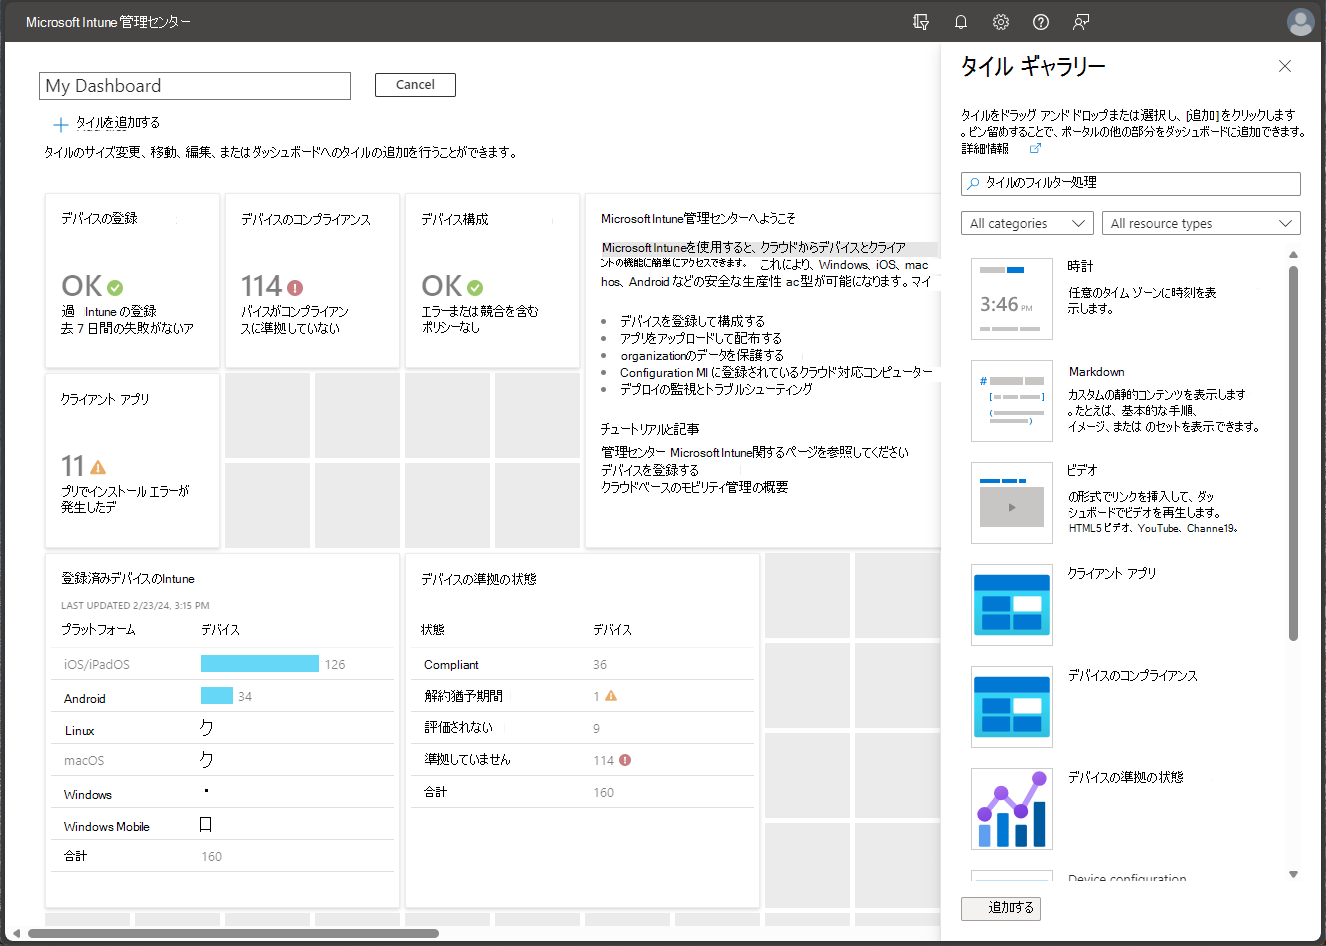Screen dimensions: 1326x946
Task: Click the 管理センター Microsoft Intune page link
Action: 755,453
